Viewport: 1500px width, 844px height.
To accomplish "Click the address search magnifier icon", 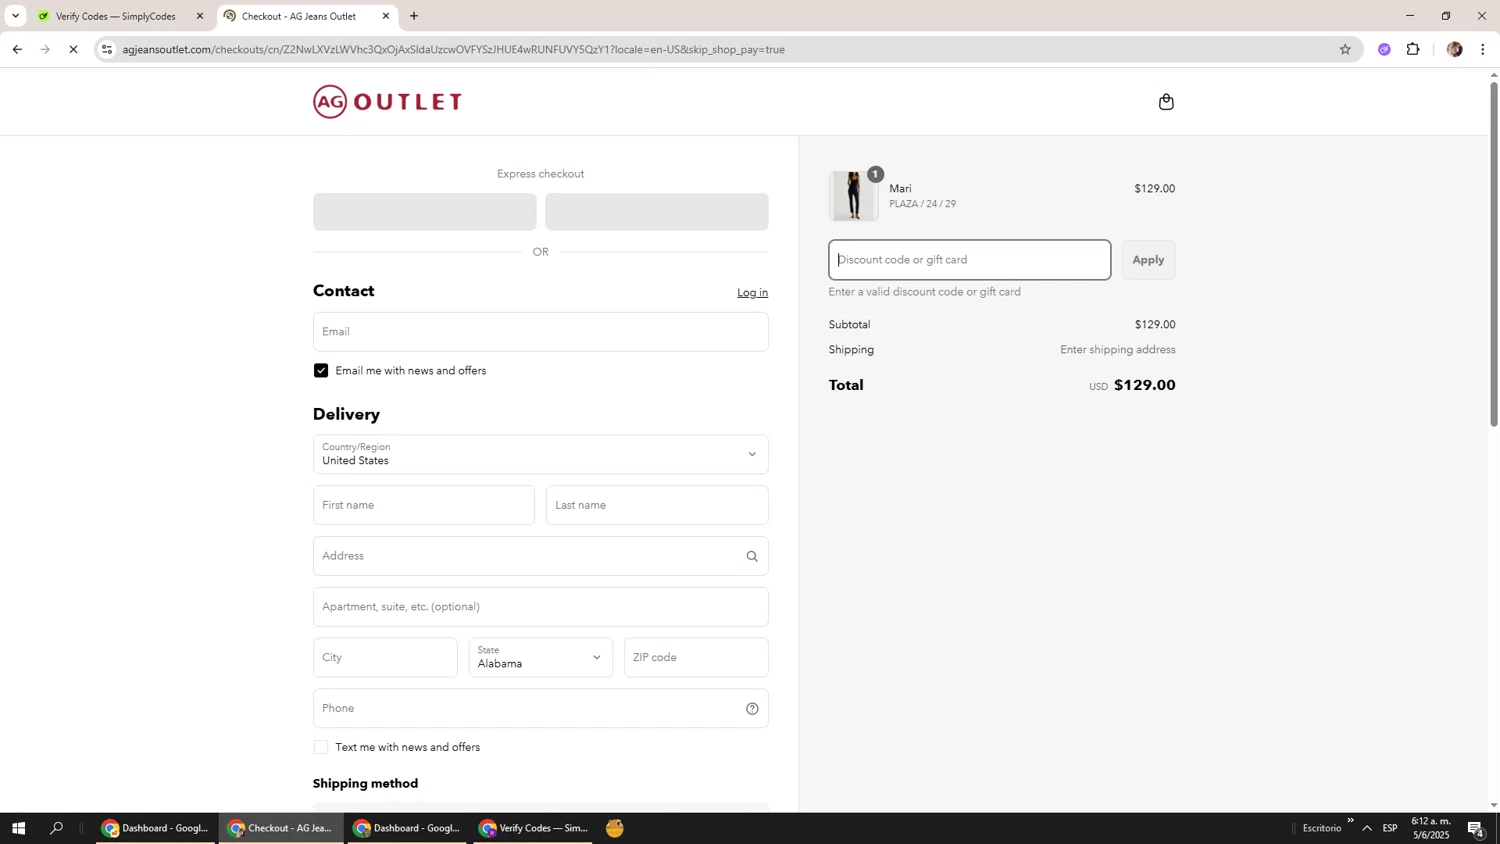I will 752,557.
